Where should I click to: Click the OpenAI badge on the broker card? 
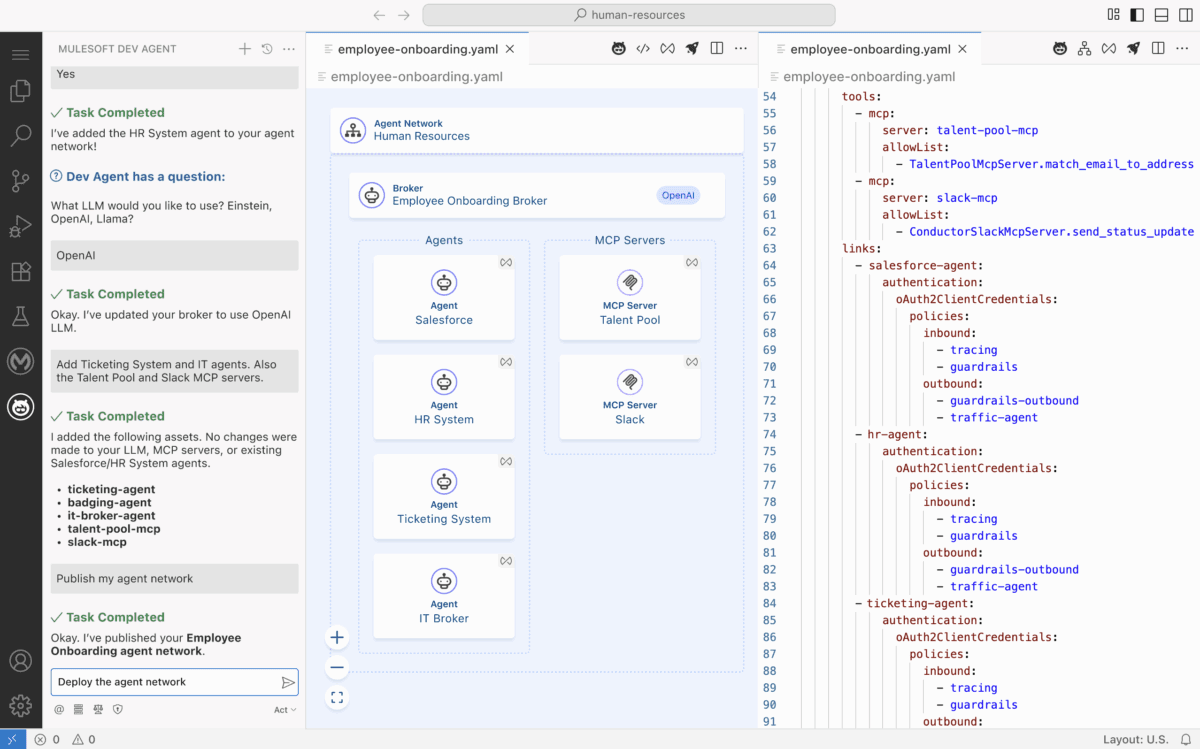(678, 196)
